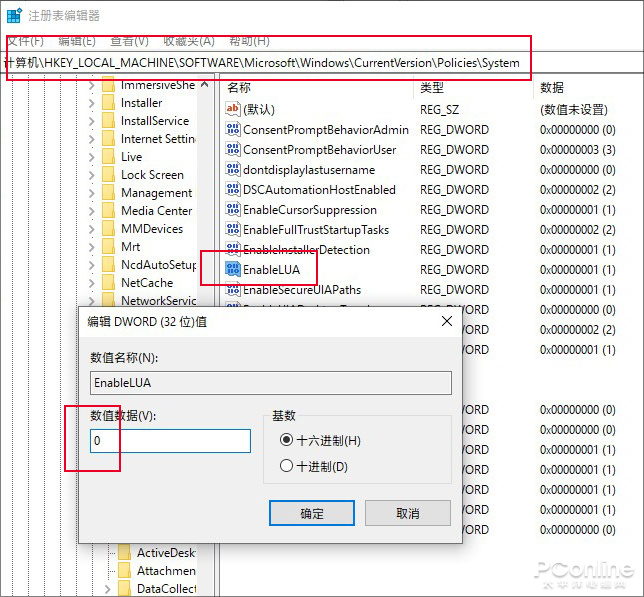Viewport: 644px width, 597px height.
Task: Click the EnableLUA DWORD value icon
Action: (233, 270)
